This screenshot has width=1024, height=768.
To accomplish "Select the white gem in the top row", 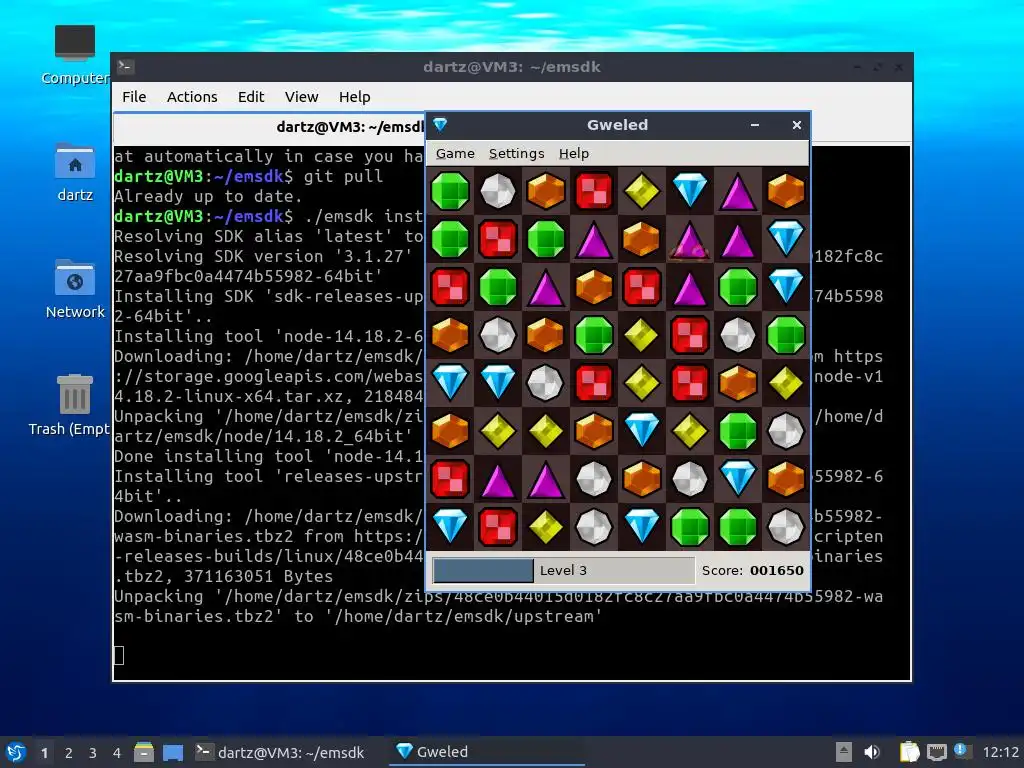I will tap(498, 191).
